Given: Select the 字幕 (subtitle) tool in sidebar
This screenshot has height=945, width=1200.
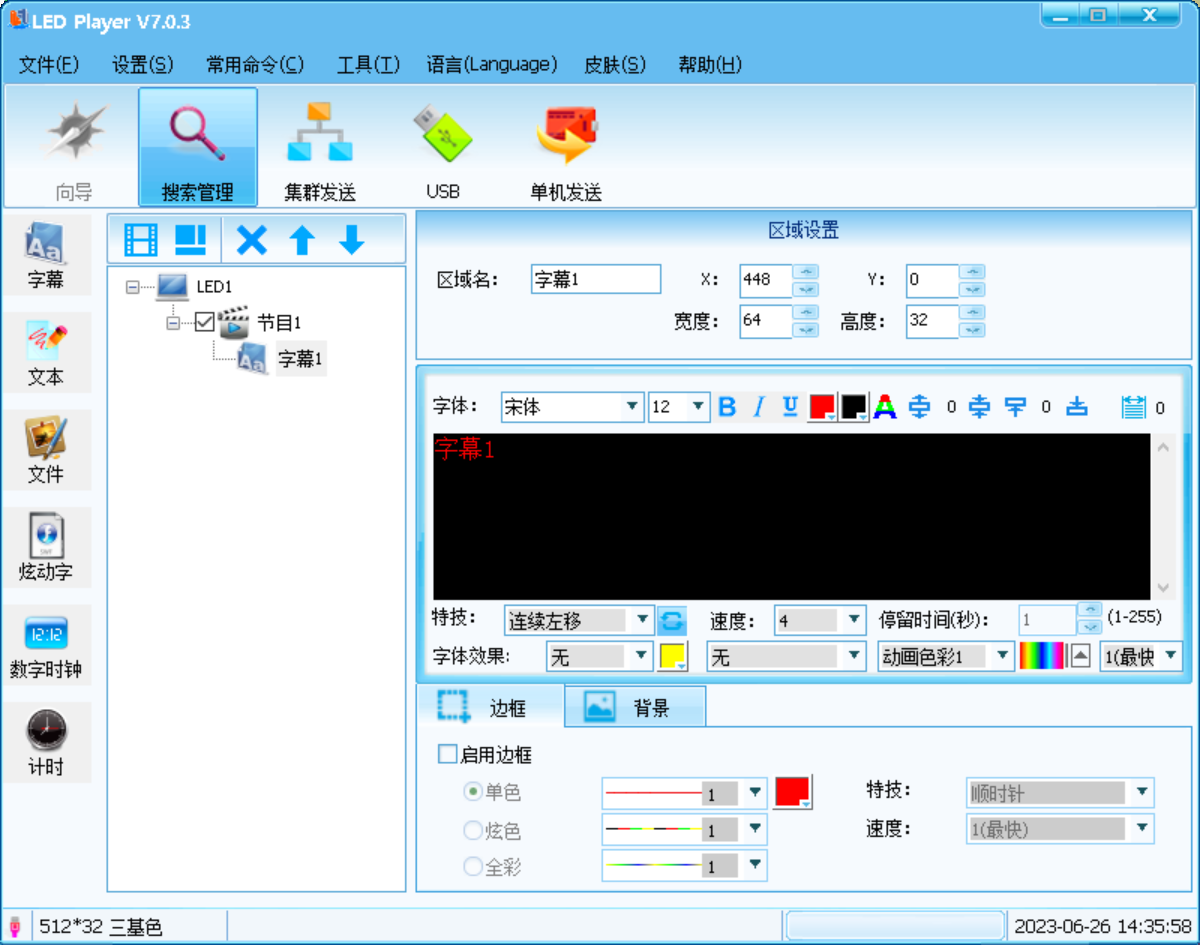Looking at the screenshot, I should coord(46,255).
